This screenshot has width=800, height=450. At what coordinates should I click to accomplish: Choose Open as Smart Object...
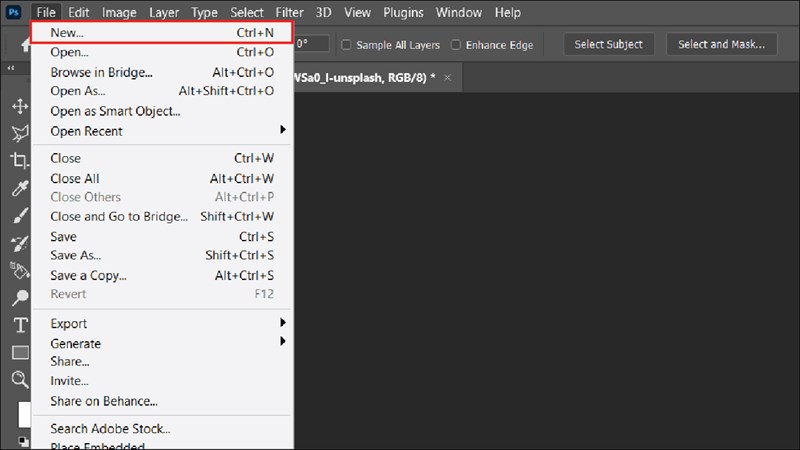pyautogui.click(x=162, y=111)
